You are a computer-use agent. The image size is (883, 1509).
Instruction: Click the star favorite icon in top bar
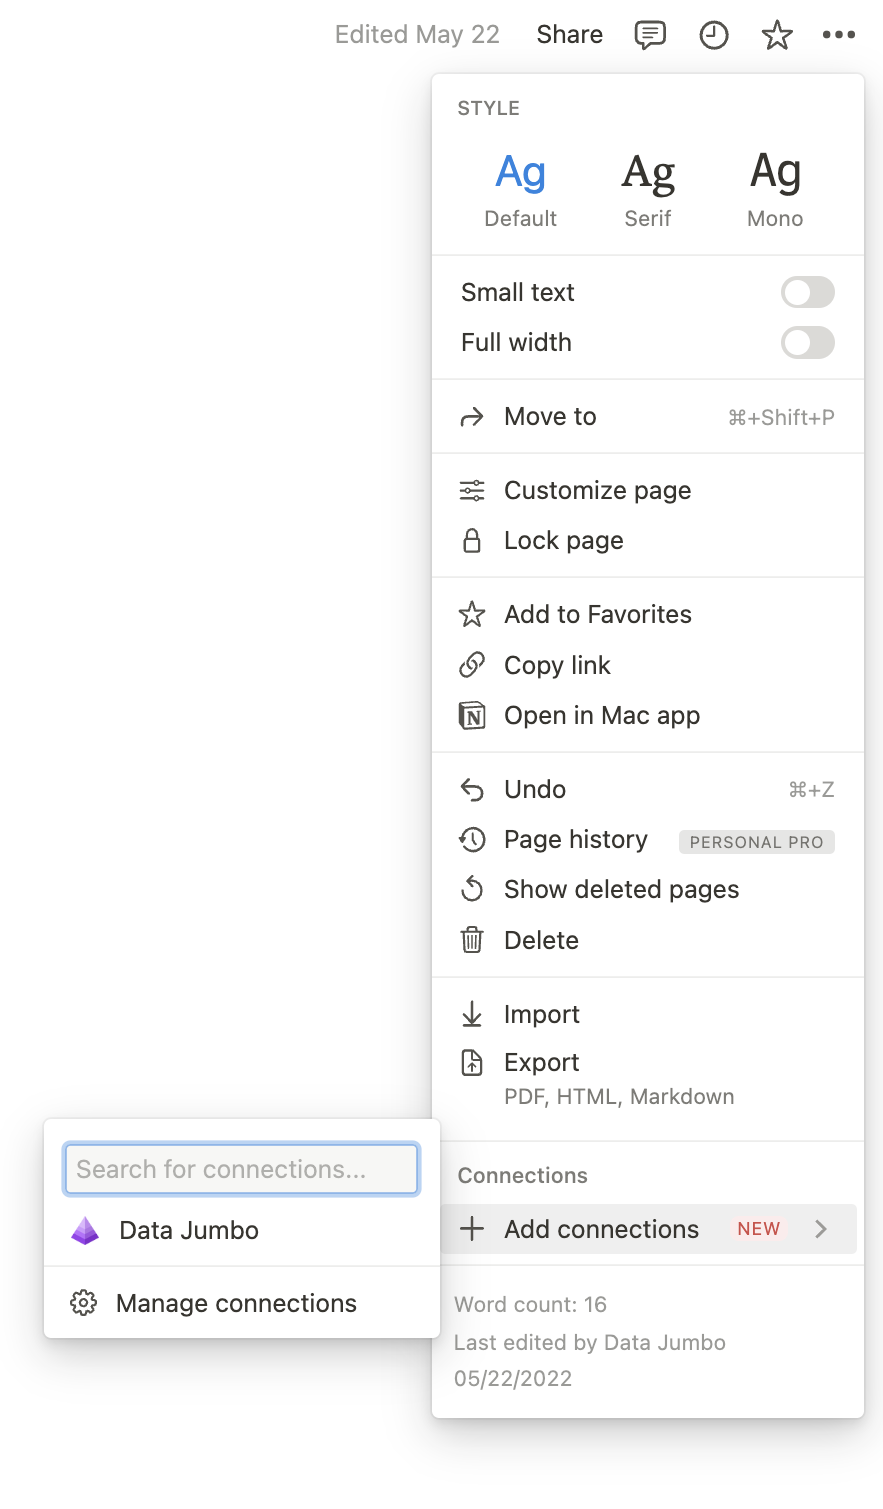777,35
